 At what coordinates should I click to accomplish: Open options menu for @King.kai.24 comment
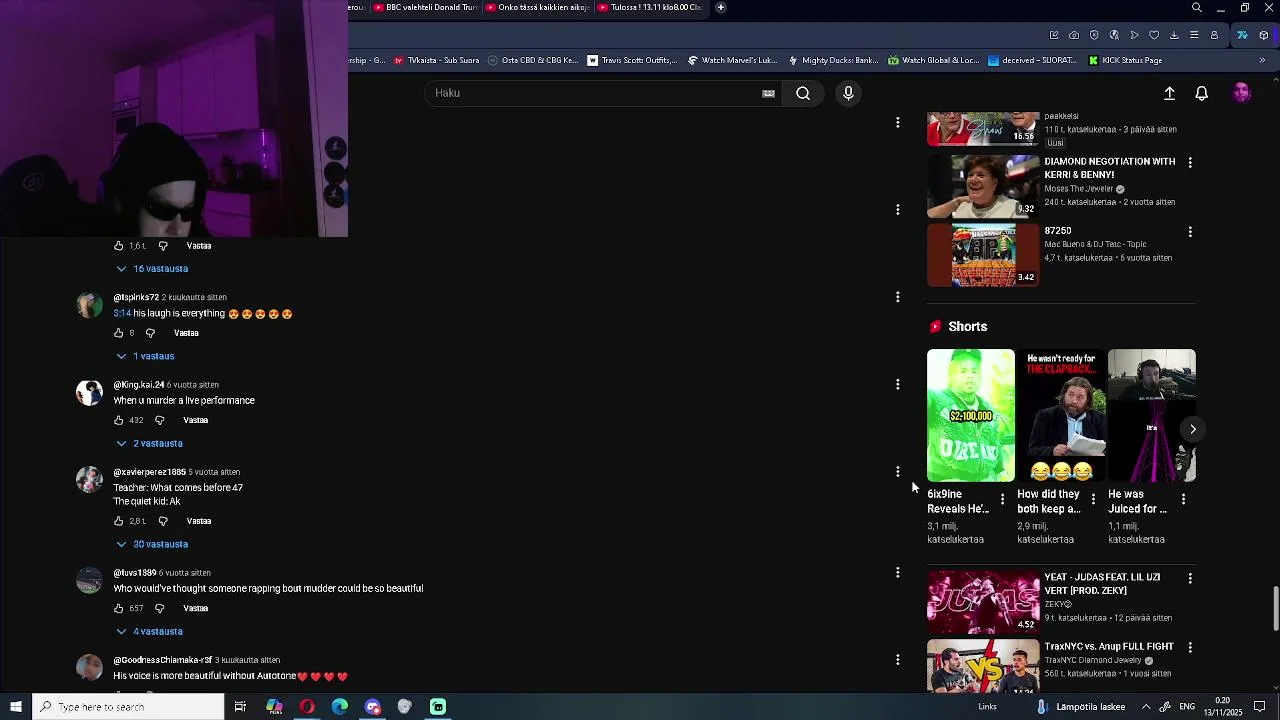coord(898,384)
